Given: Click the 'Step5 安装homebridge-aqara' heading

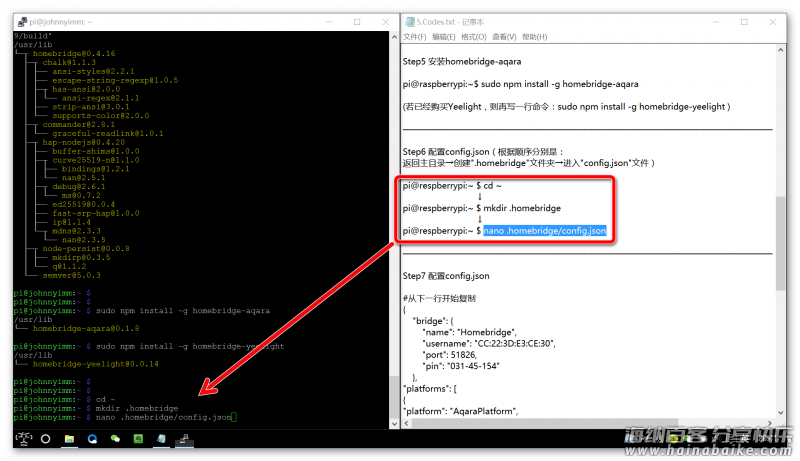Looking at the screenshot, I should [x=462, y=62].
